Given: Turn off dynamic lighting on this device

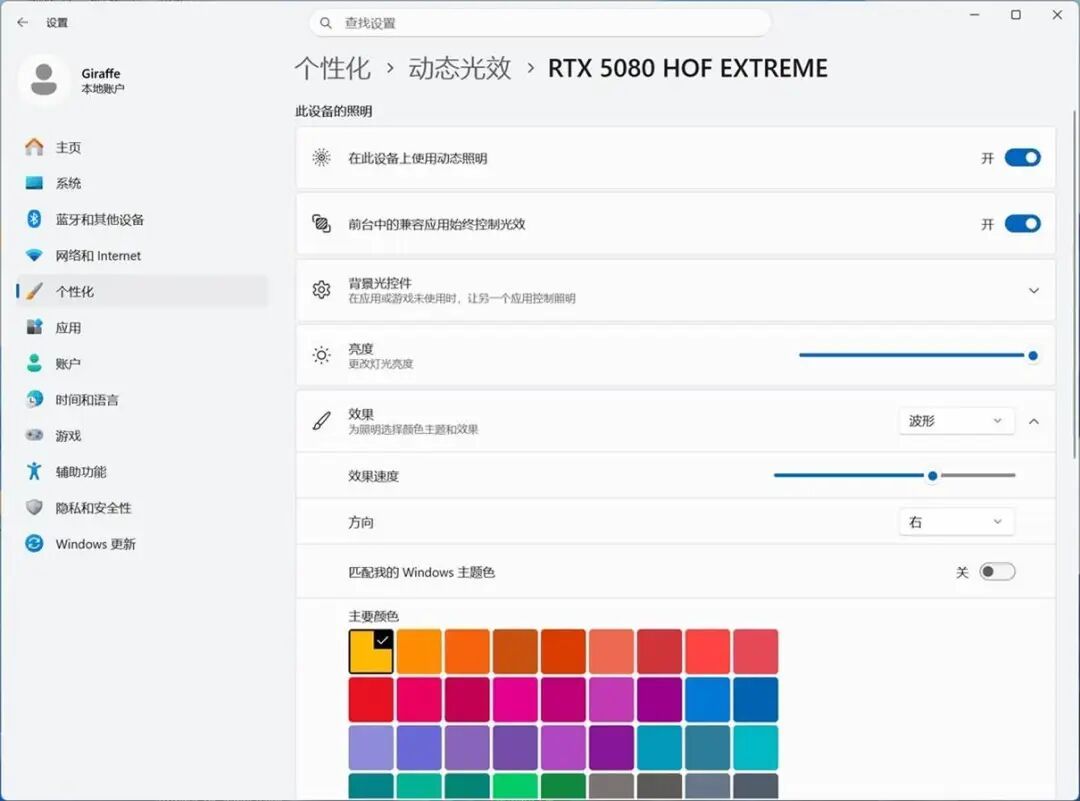Looking at the screenshot, I should click(1022, 158).
